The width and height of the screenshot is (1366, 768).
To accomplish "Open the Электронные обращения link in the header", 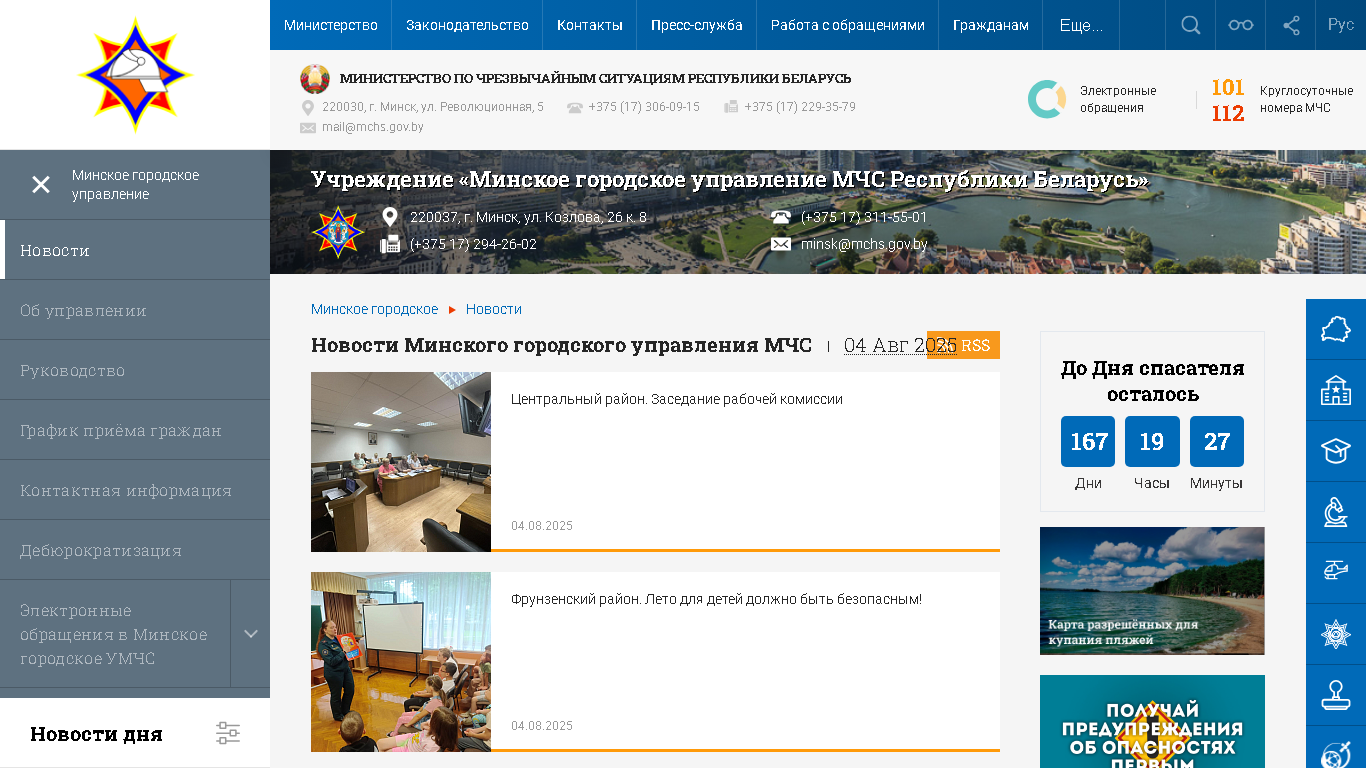I will [x=1118, y=99].
